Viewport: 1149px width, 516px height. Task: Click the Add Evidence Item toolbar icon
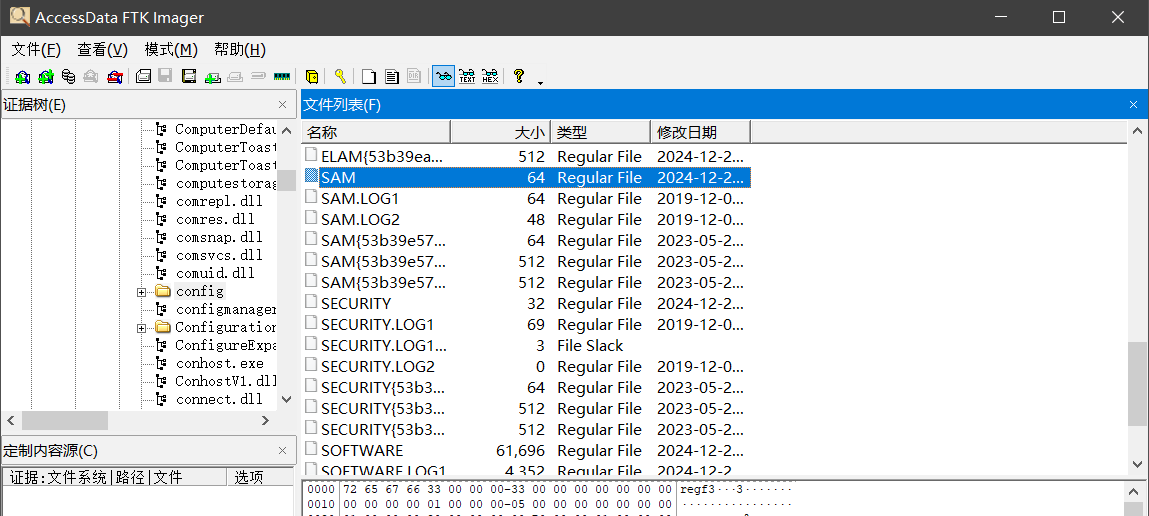click(x=23, y=76)
